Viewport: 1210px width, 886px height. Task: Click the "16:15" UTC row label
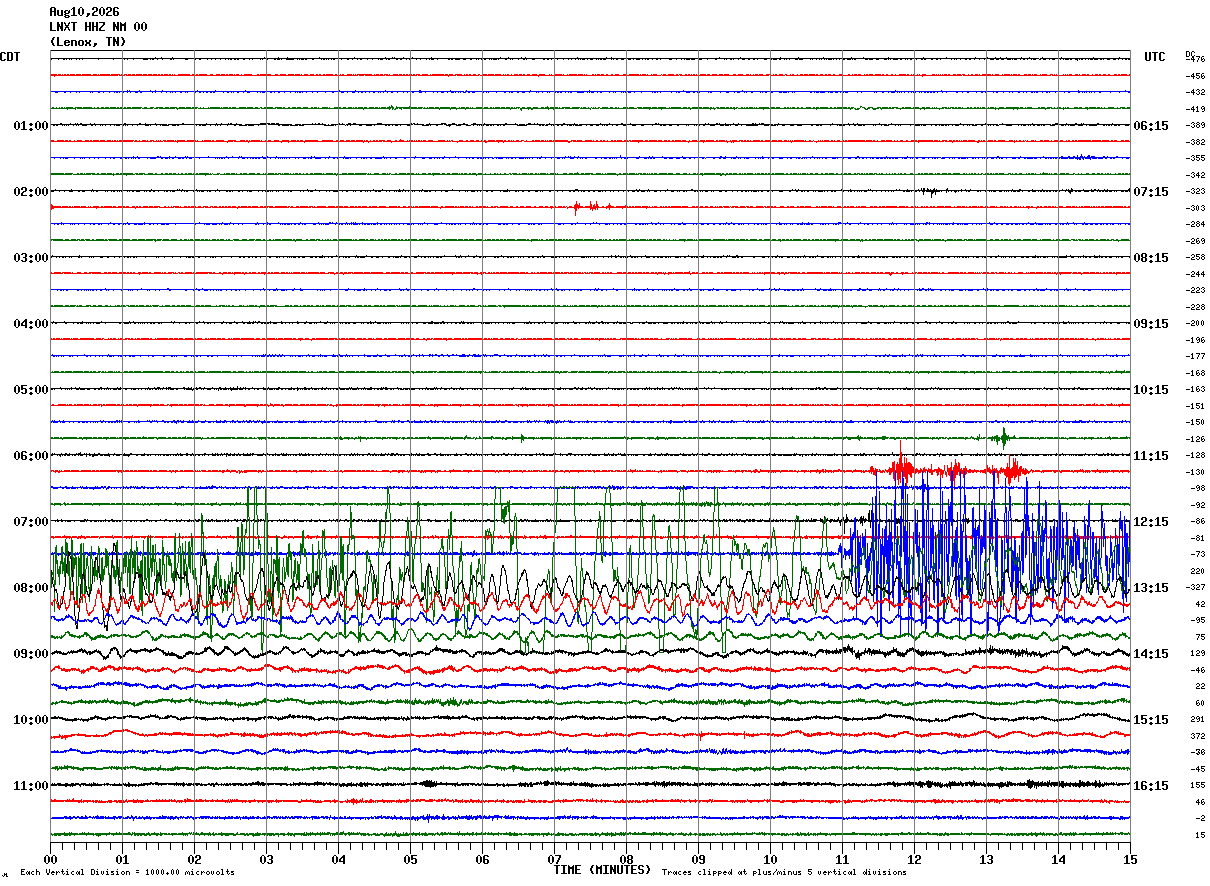click(1150, 786)
